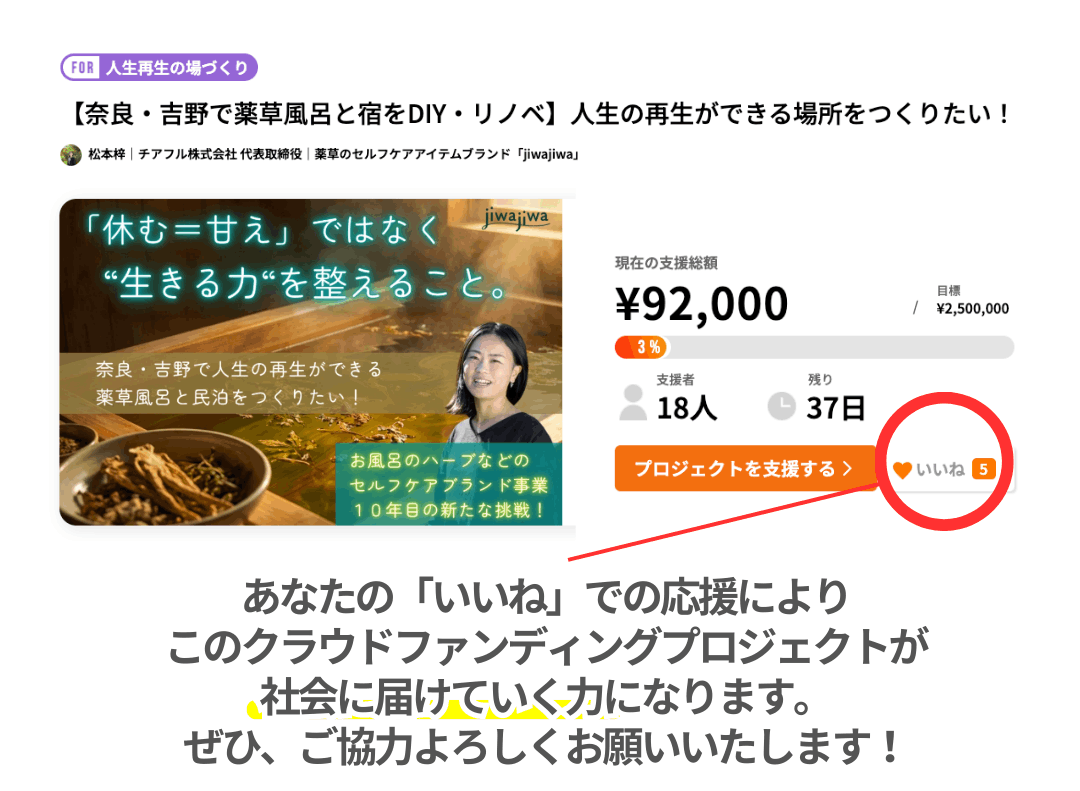Click the 37日 remaining days text
The height and width of the screenshot is (791, 1080).
[835, 408]
